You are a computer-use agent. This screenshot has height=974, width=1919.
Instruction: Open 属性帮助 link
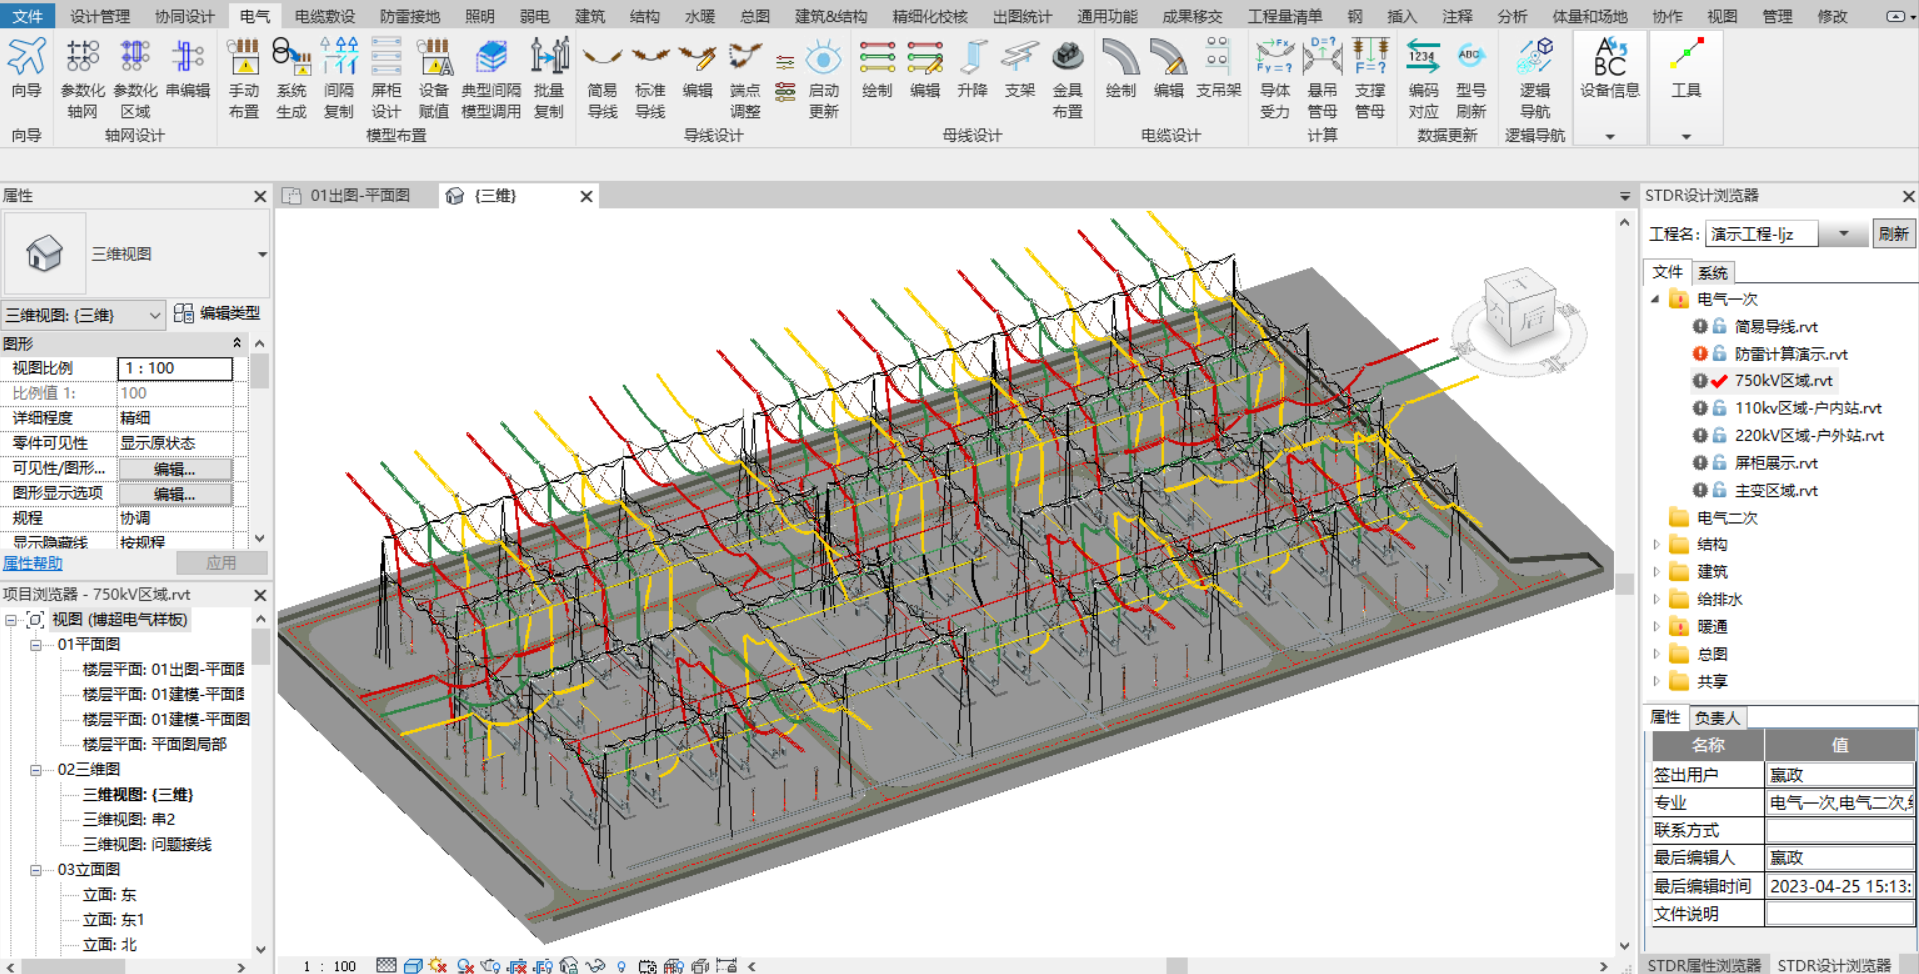point(32,563)
